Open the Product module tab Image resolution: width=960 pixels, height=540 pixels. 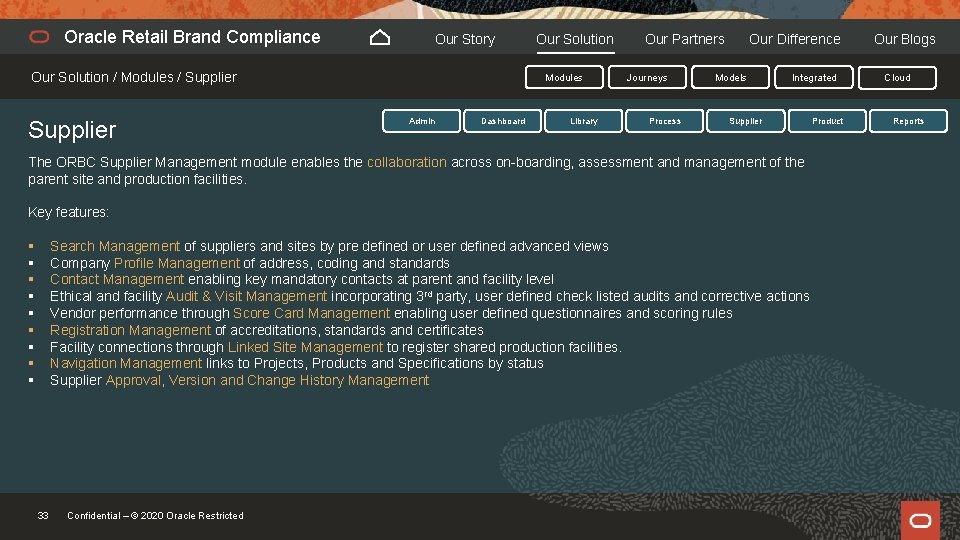click(827, 121)
